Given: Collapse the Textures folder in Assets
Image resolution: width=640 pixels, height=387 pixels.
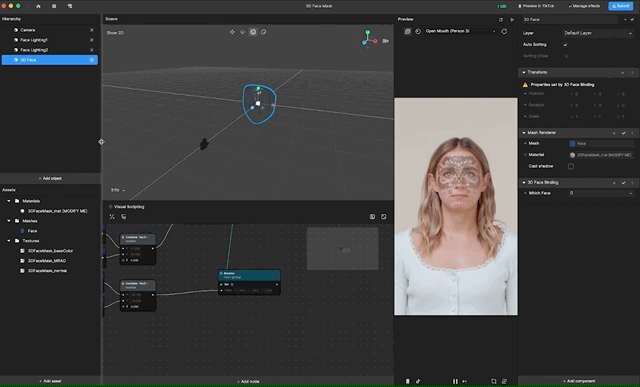Looking at the screenshot, I should click(9, 241).
